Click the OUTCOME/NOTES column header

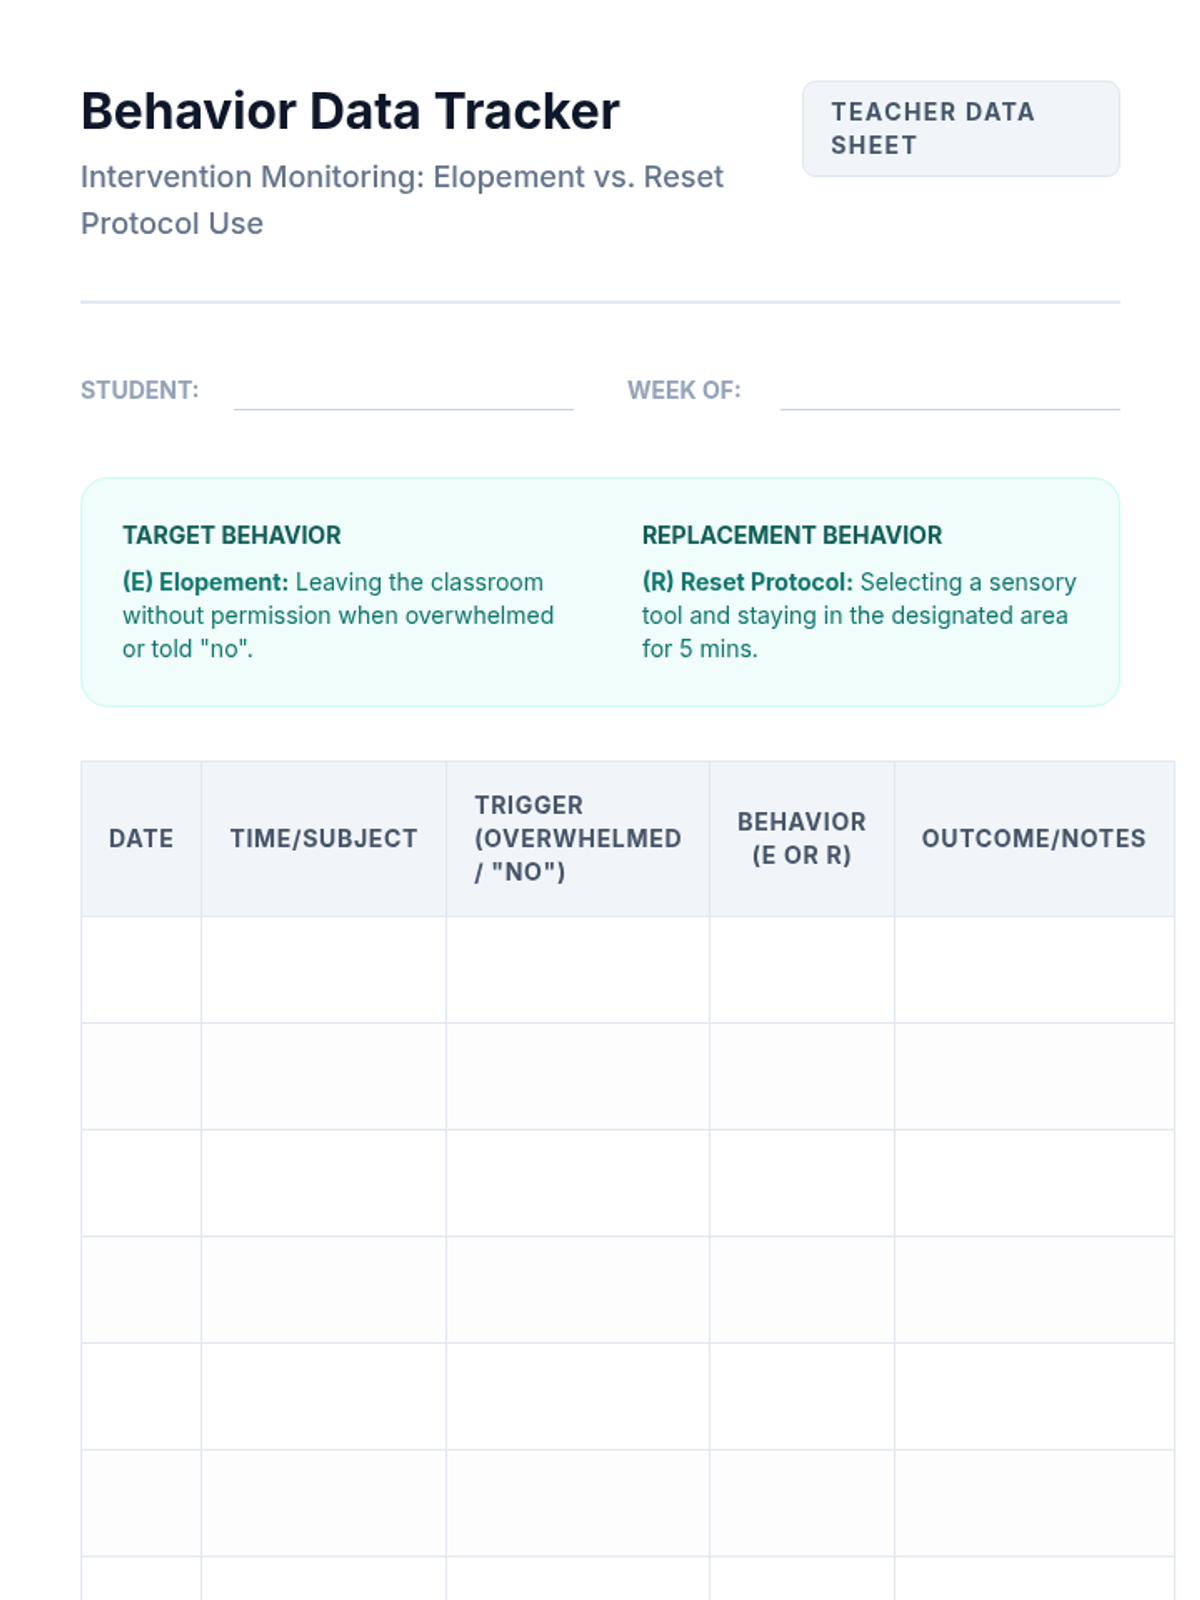point(1033,838)
